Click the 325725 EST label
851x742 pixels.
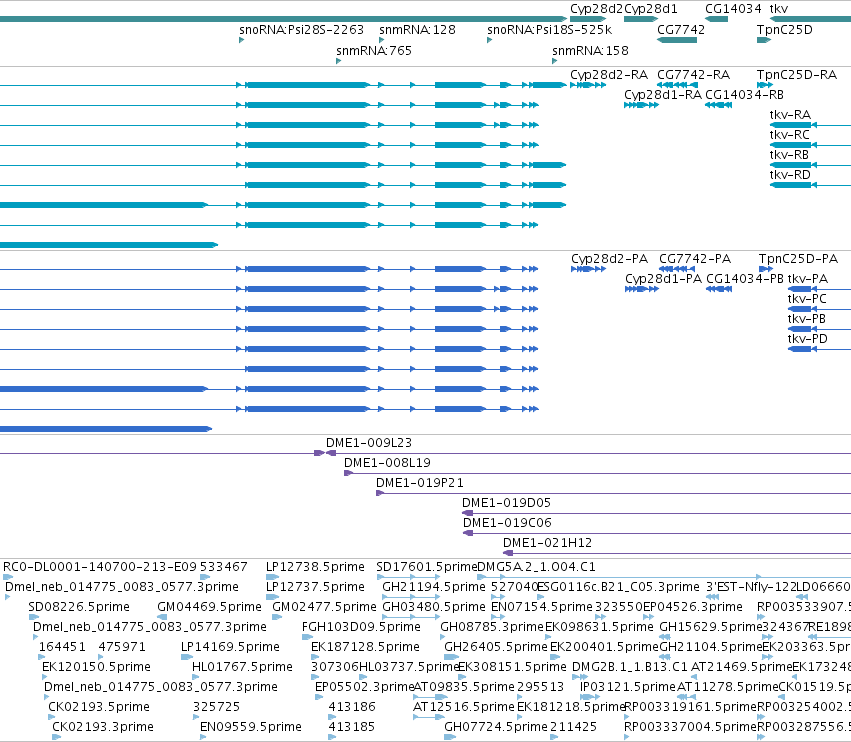pyautogui.click(x=216, y=707)
